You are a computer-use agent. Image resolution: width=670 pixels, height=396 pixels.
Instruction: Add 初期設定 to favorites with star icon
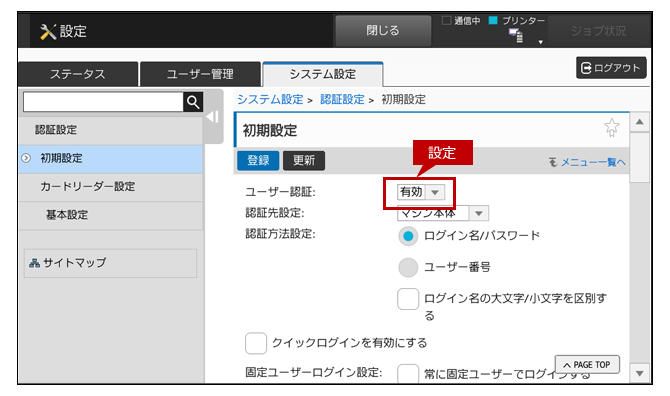(611, 127)
